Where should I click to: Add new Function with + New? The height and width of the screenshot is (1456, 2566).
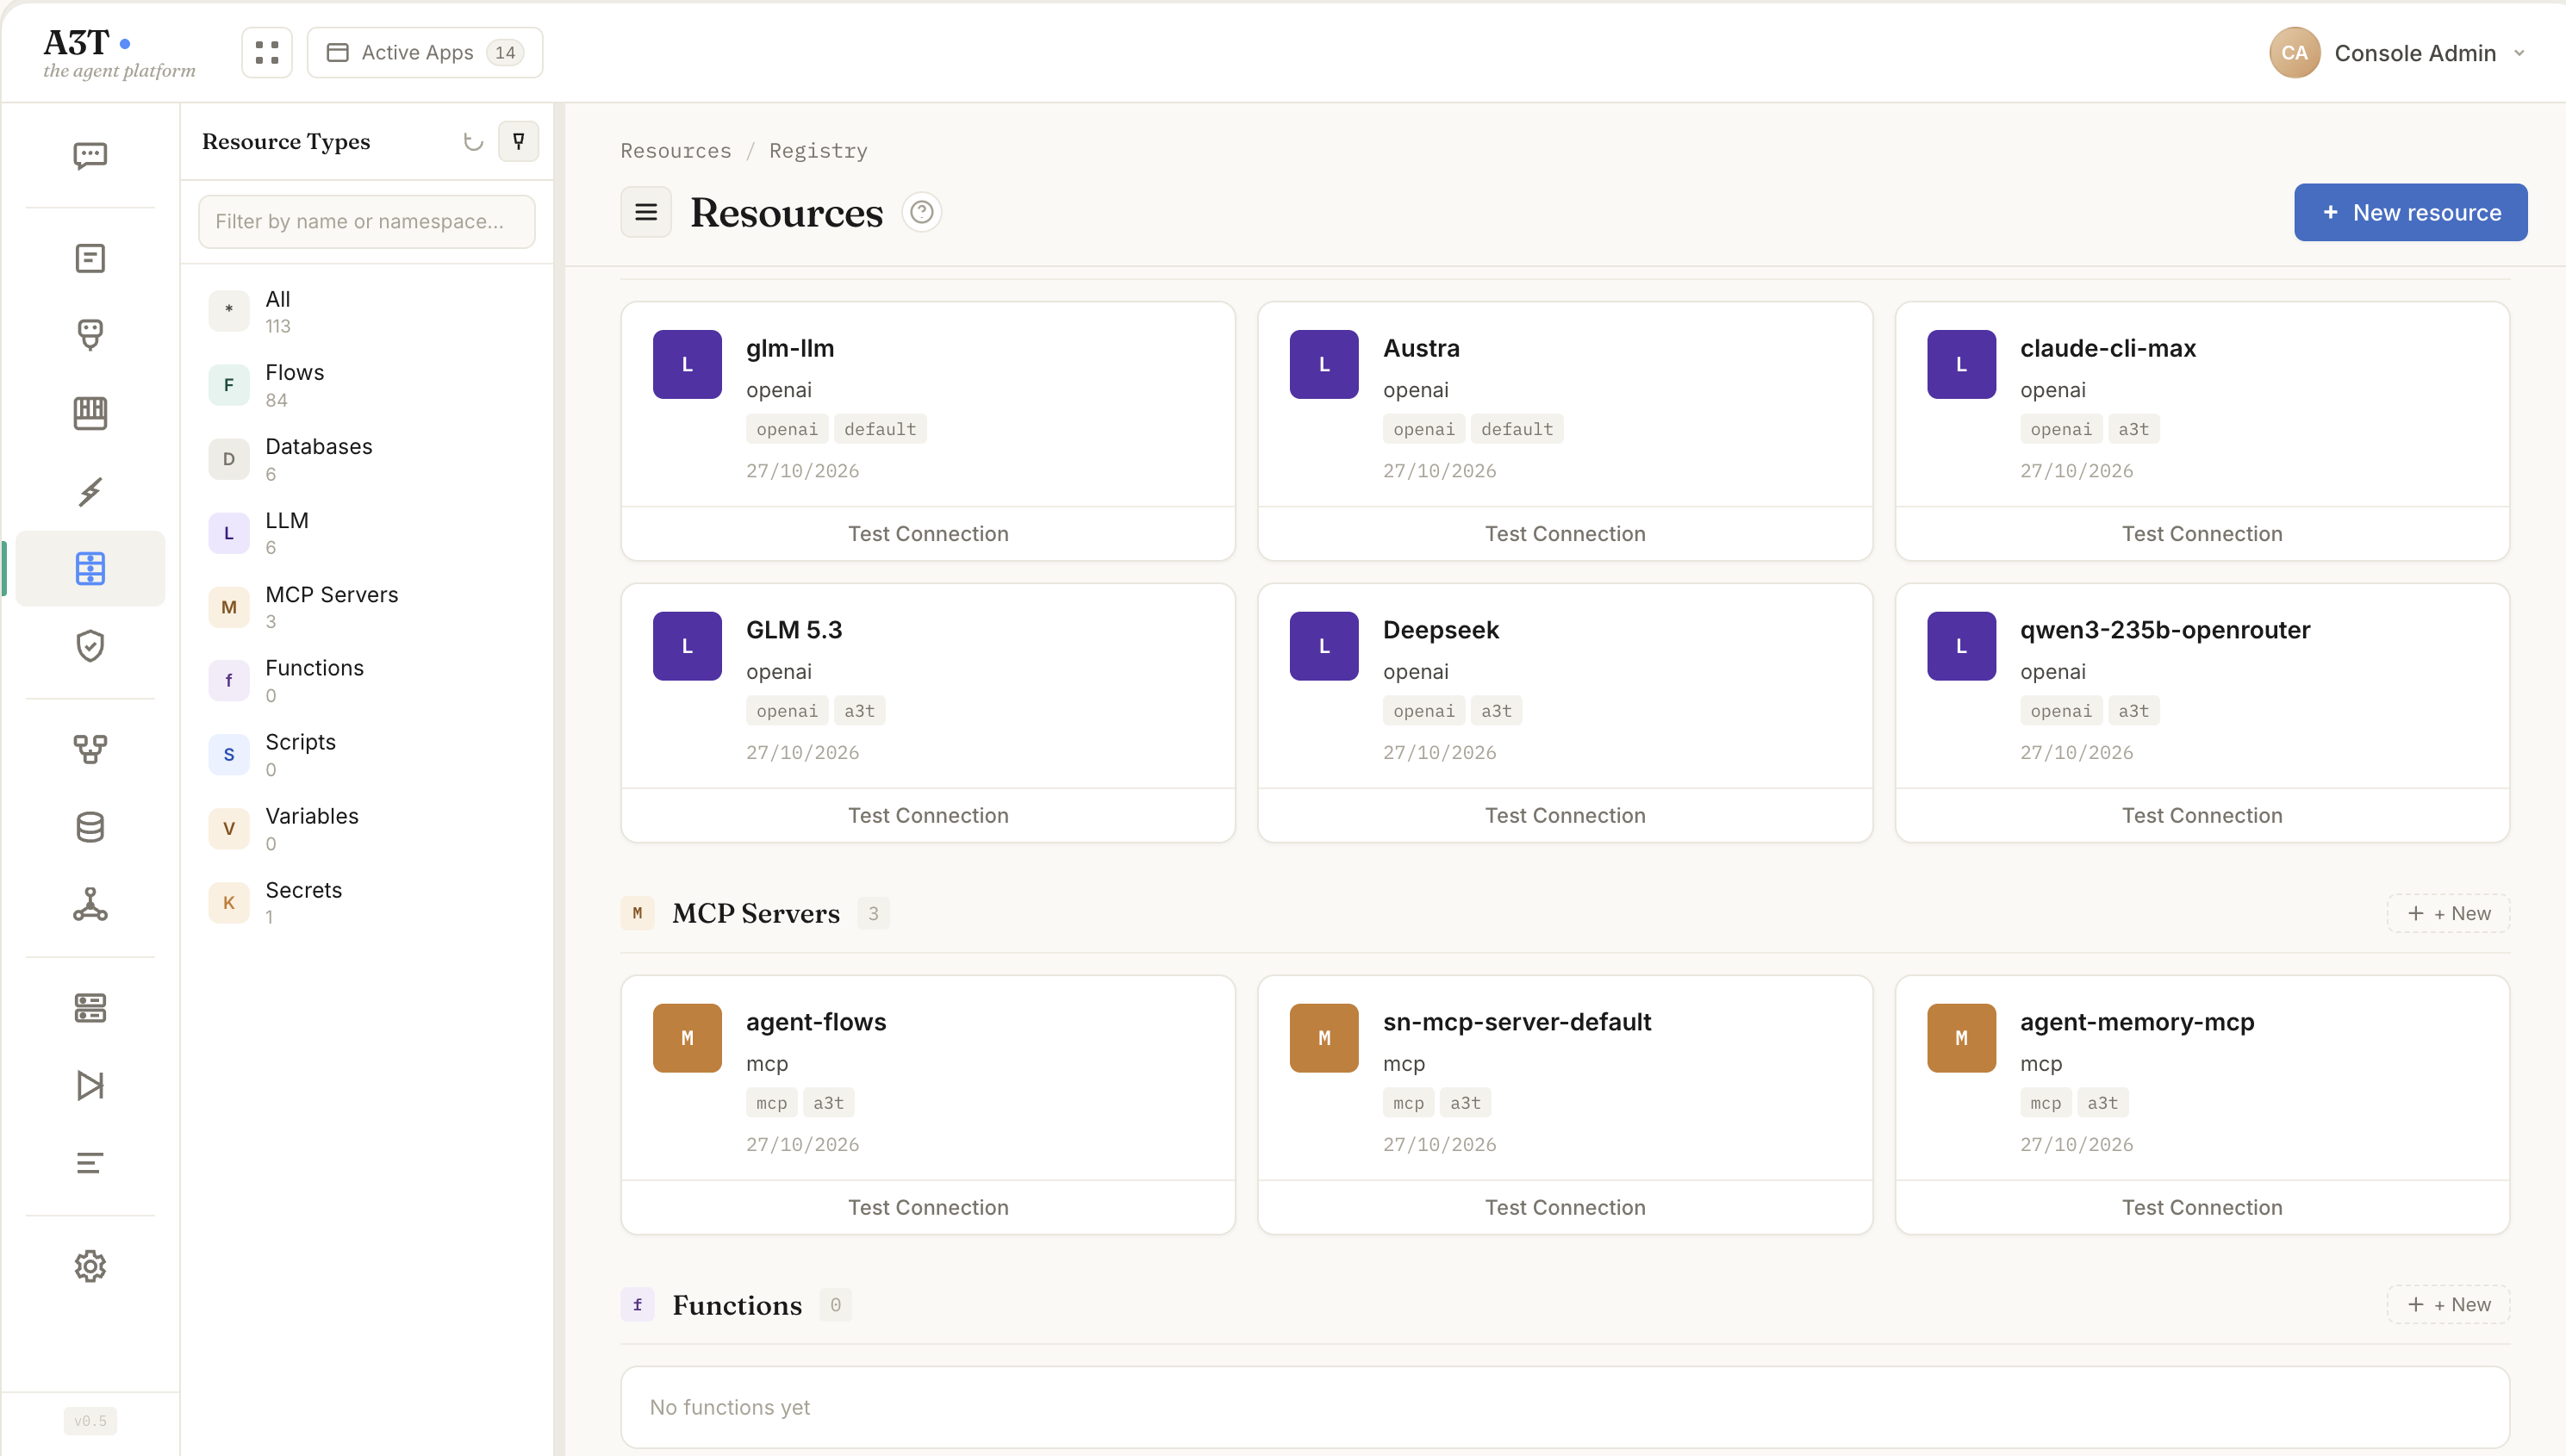(2448, 1304)
